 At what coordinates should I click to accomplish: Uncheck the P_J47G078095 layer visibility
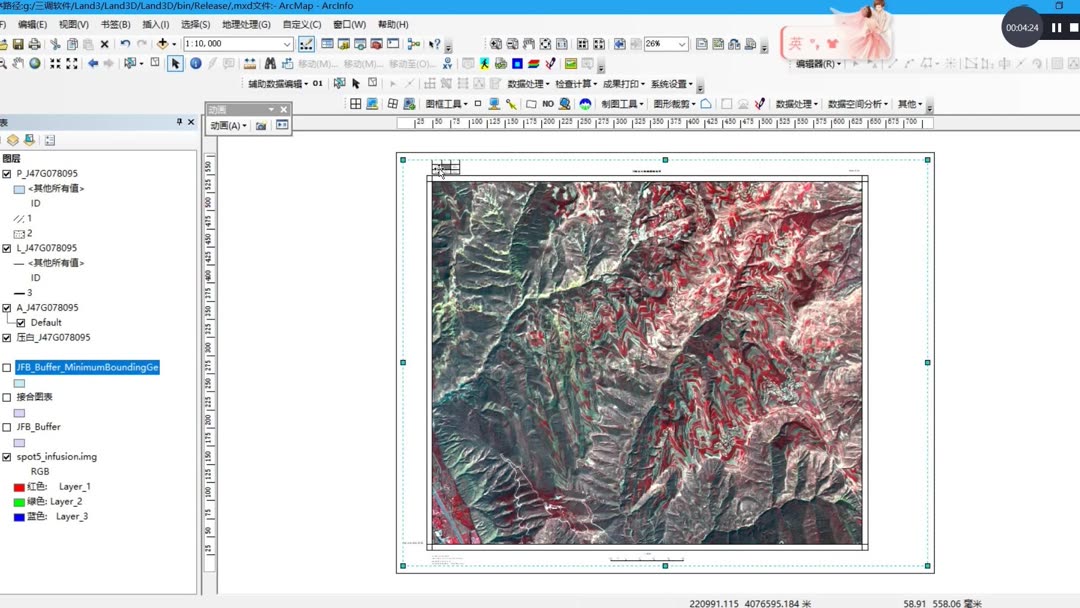8,173
